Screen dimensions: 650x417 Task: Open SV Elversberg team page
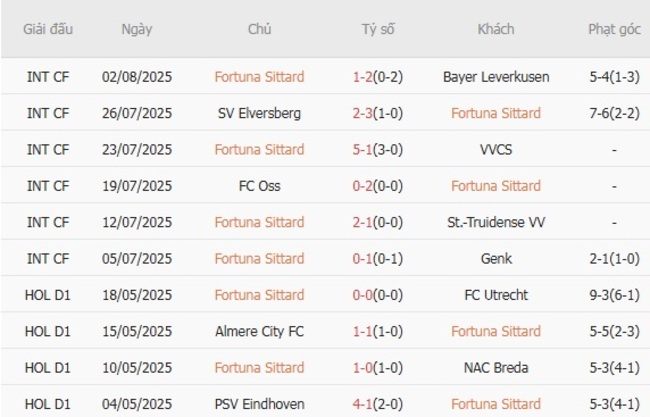259,113
